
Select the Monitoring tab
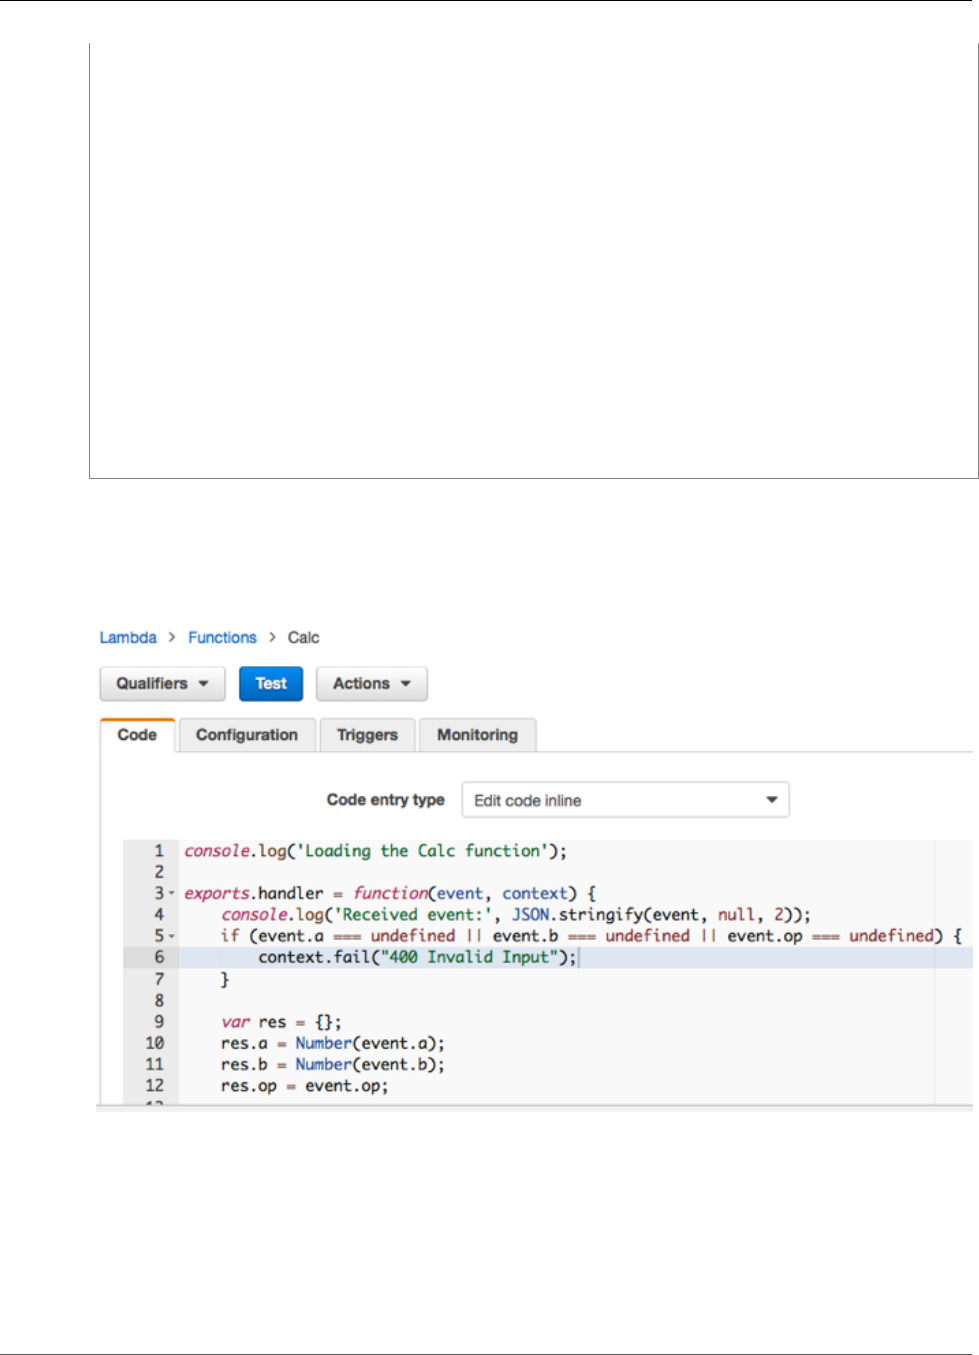(477, 735)
